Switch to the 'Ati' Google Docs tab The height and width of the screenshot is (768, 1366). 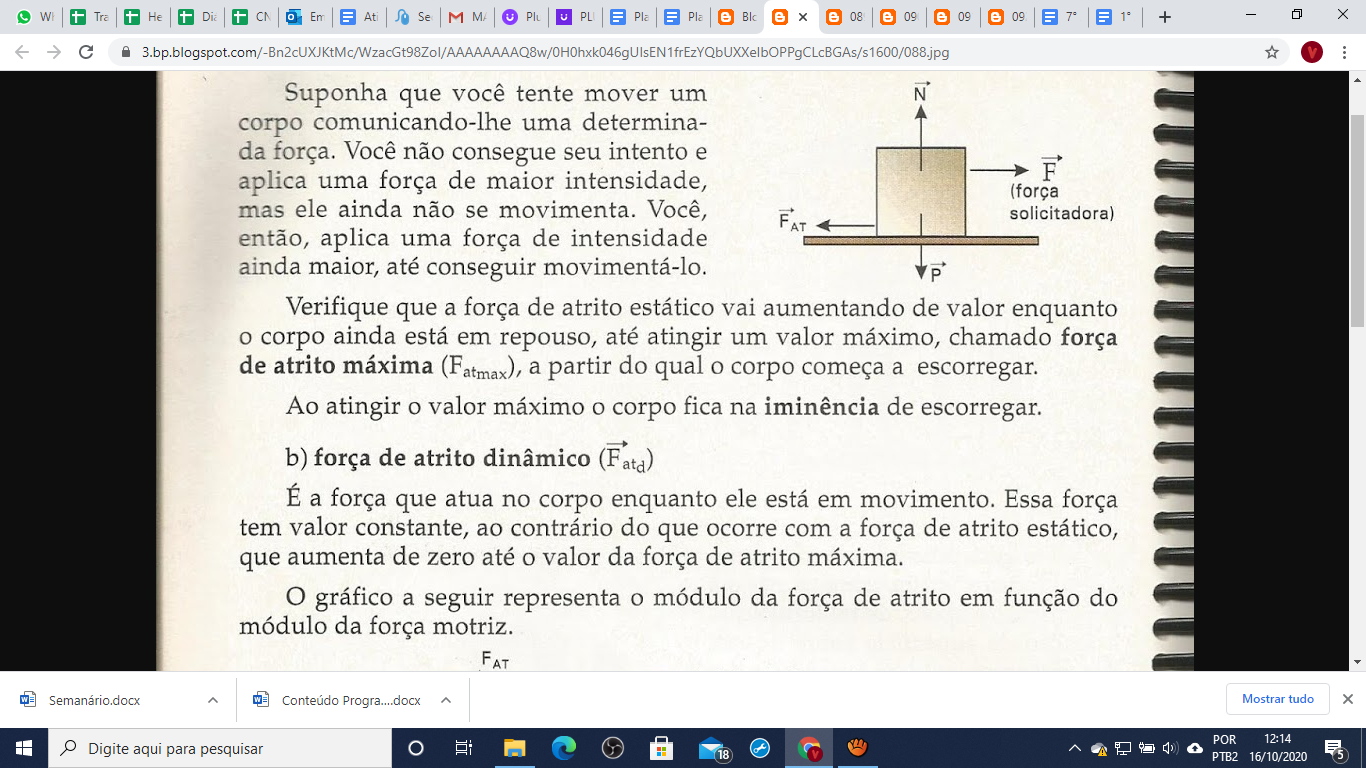pos(358,17)
